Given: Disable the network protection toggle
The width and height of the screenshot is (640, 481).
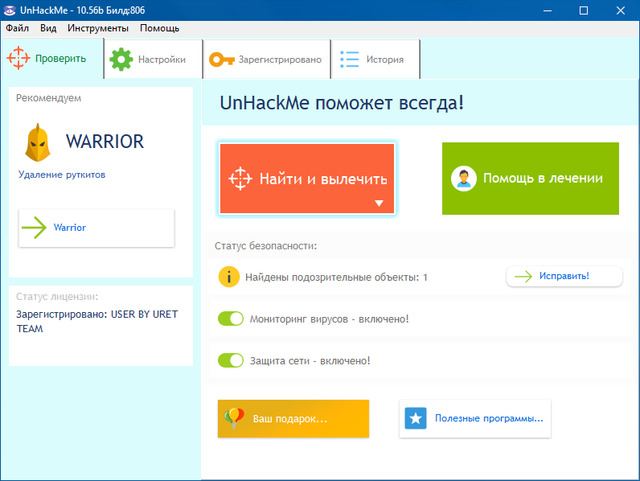Looking at the screenshot, I should pos(231,360).
